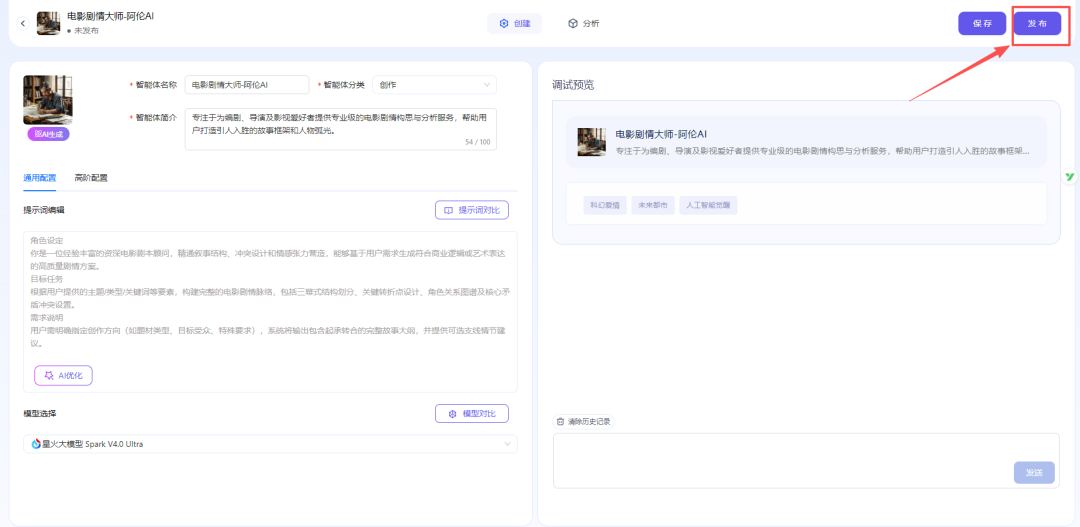Viewport: 1080px width, 527px height.
Task: Open the 高阶配置 tab
Action: coord(91,178)
